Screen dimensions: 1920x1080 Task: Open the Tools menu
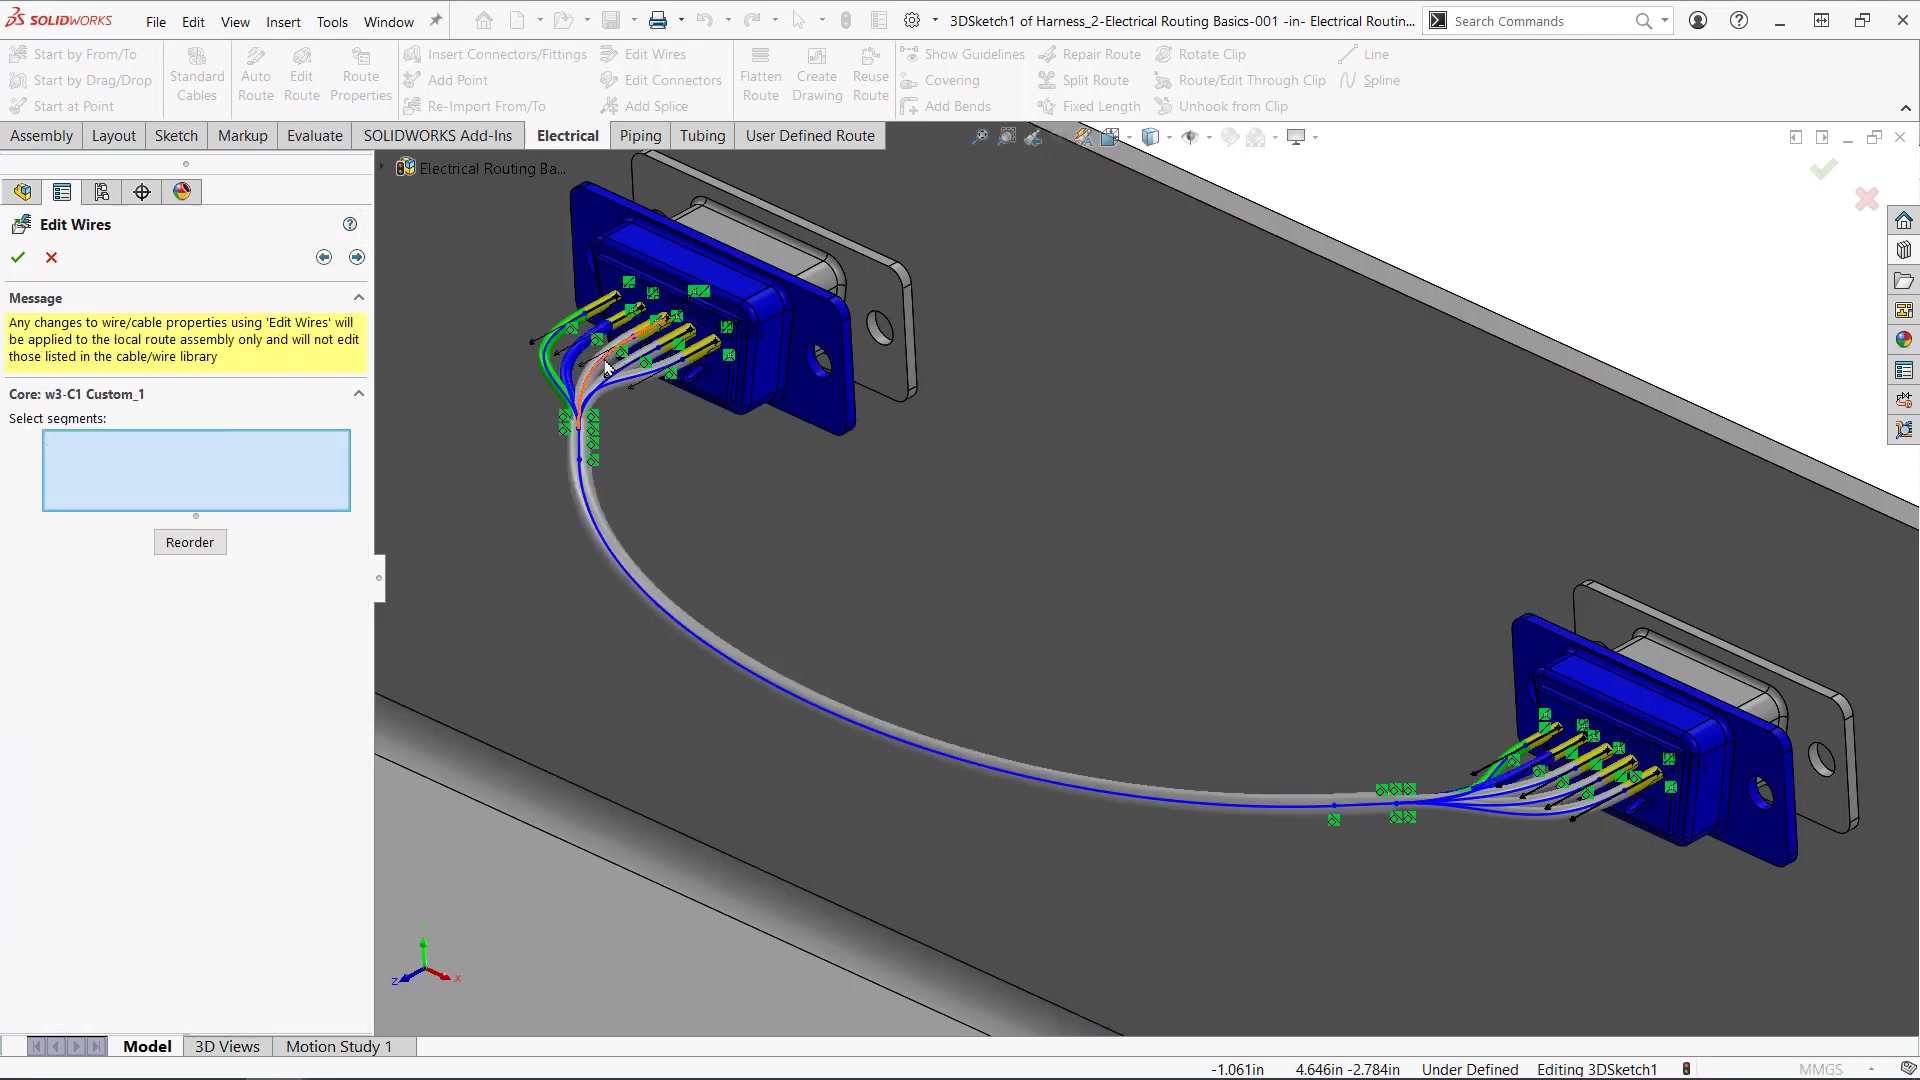(x=332, y=21)
